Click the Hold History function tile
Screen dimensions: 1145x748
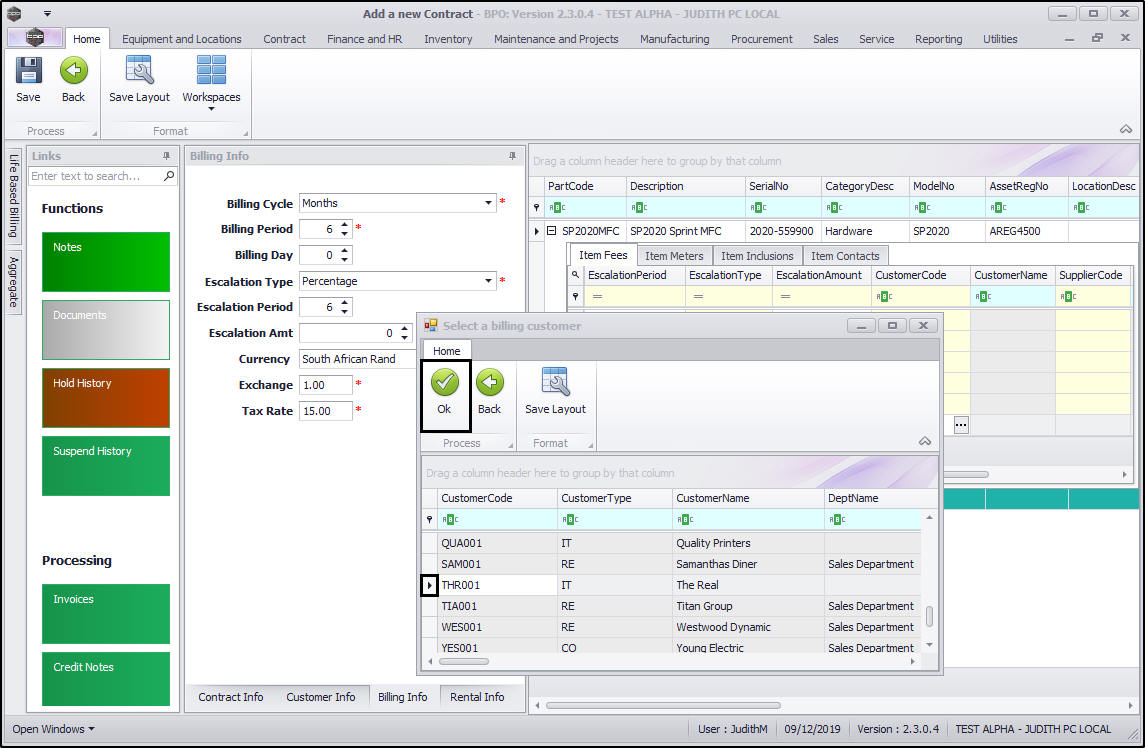pos(106,397)
